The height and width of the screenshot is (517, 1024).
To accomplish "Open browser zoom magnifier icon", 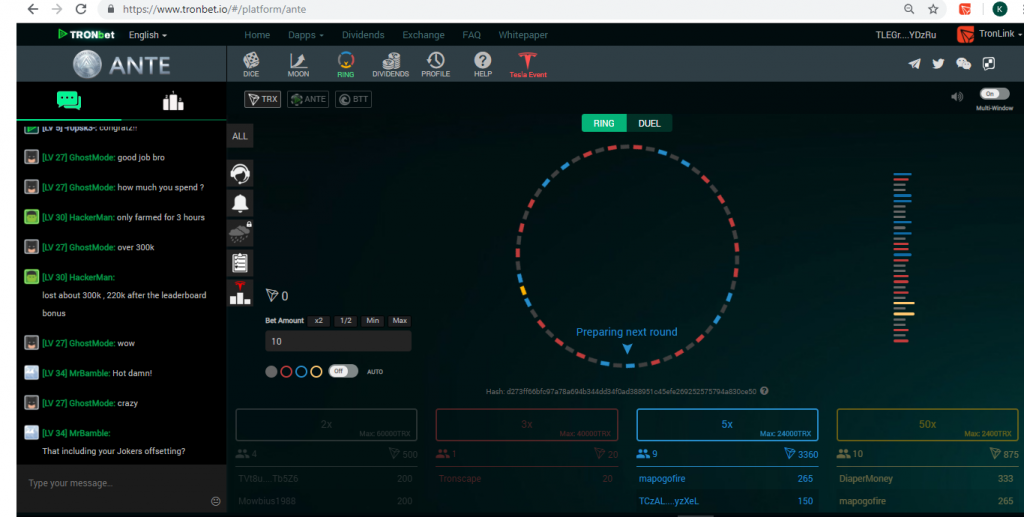I will 909,9.
